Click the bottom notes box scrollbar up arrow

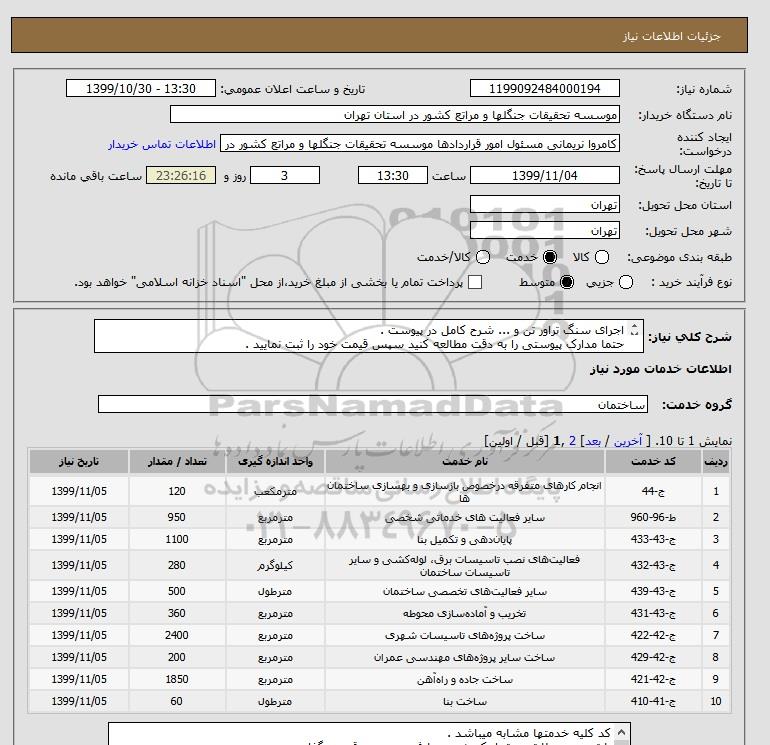tap(621, 732)
